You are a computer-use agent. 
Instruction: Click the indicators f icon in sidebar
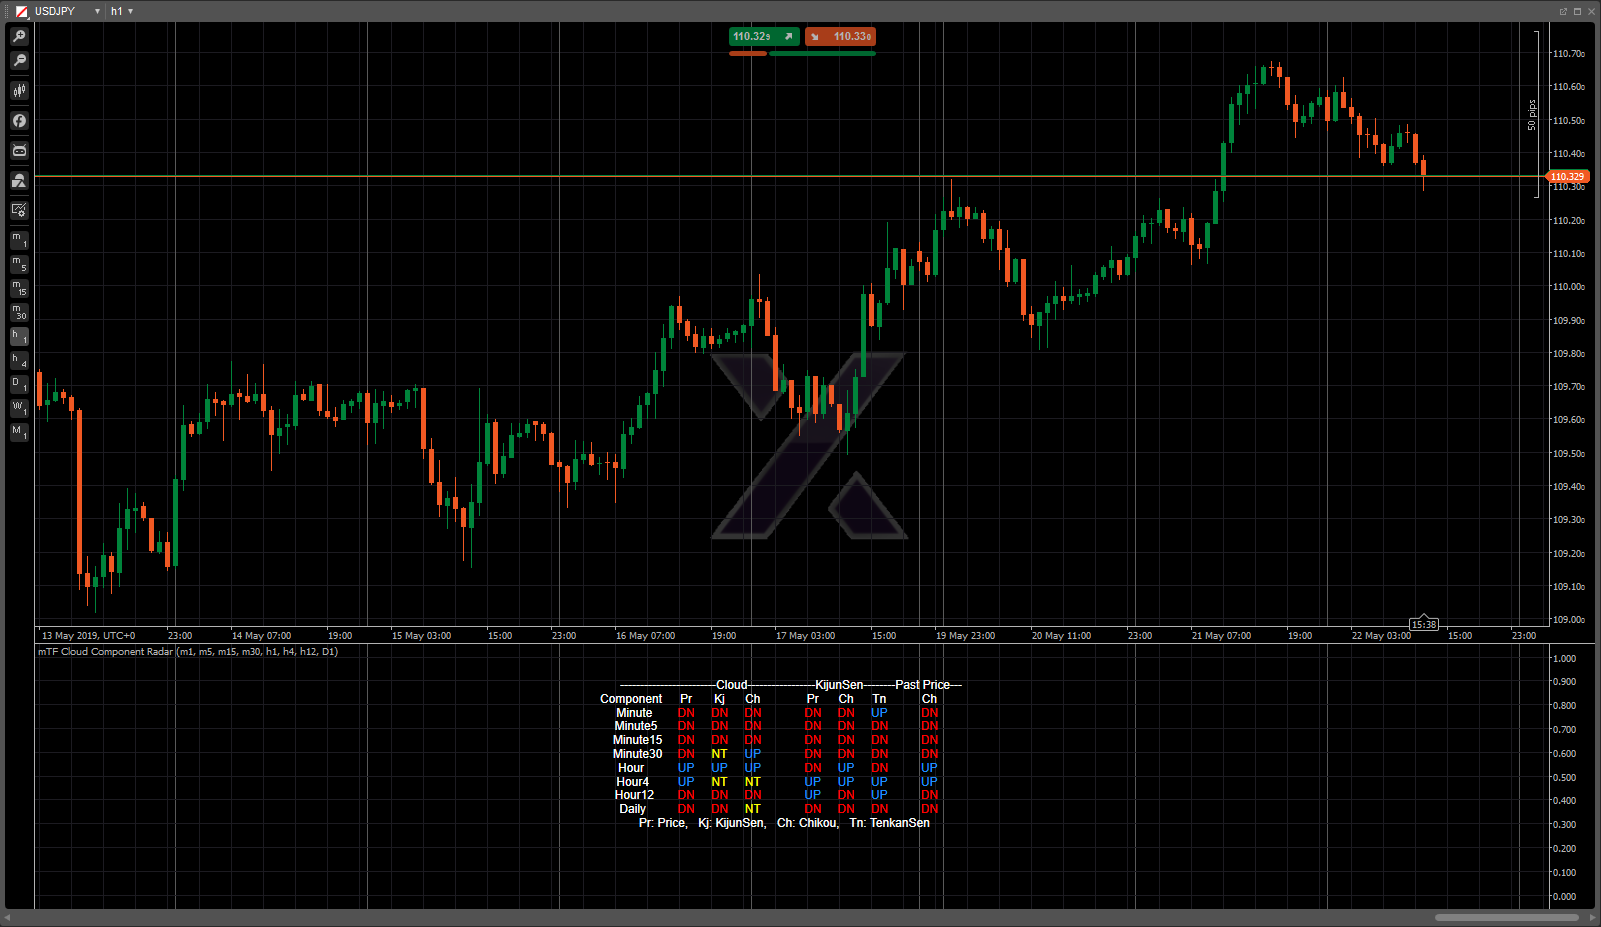point(19,121)
